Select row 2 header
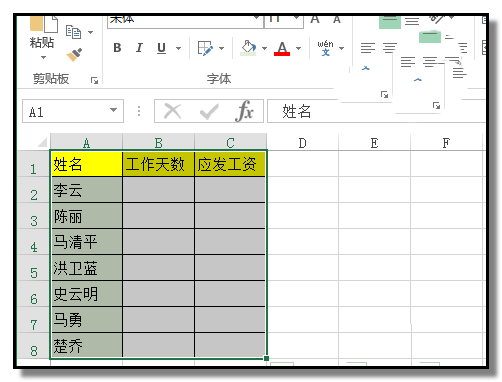This screenshot has height=382, width=502. coord(33,190)
